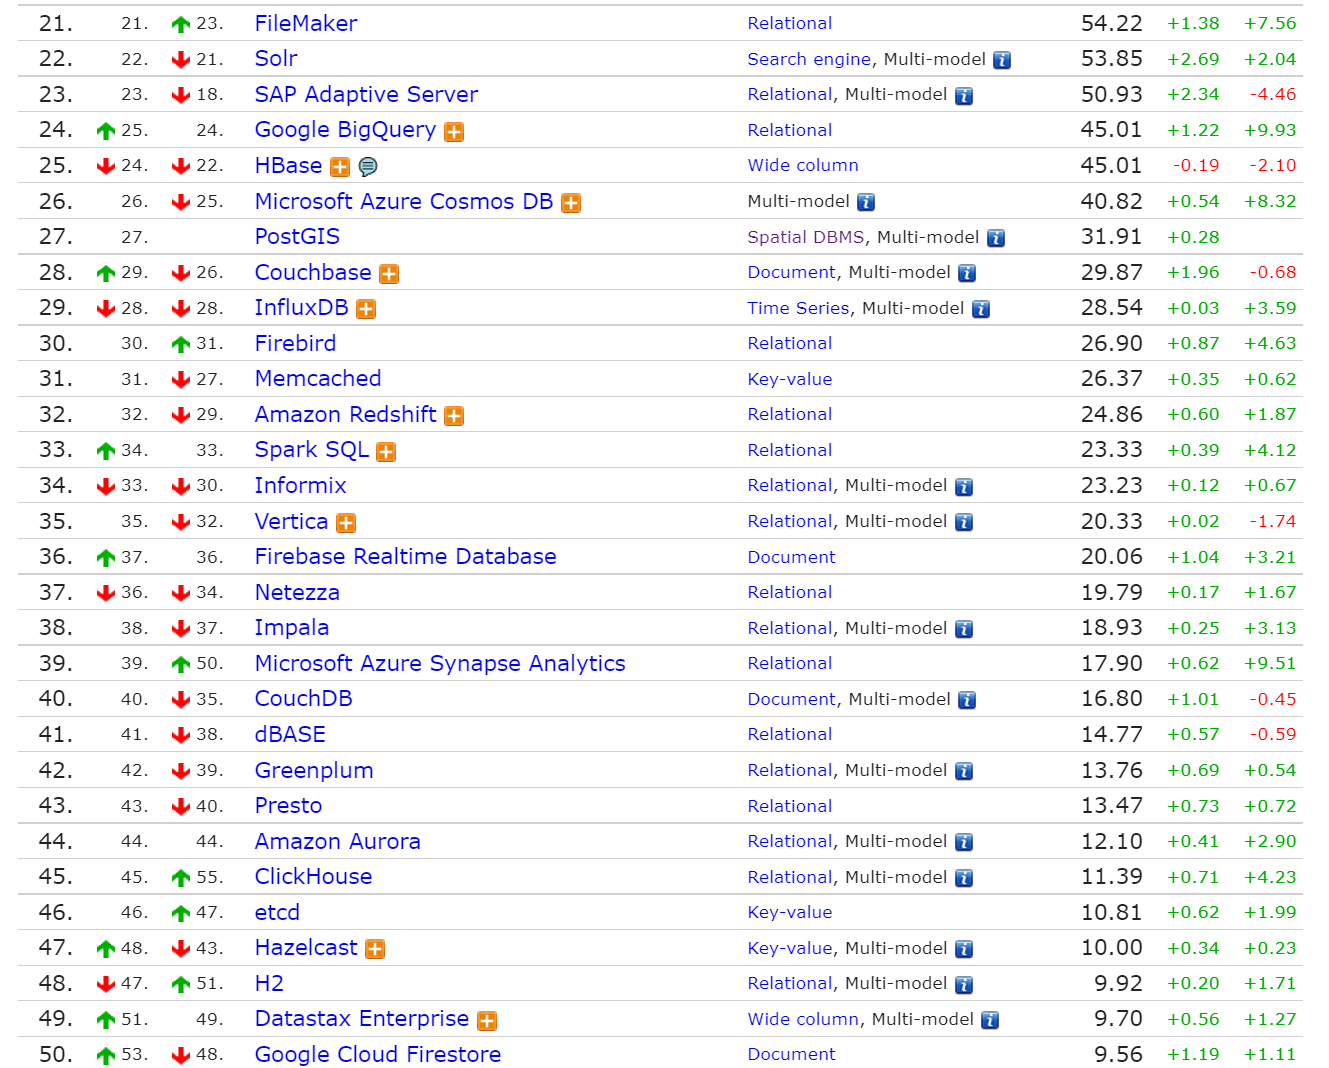The width and height of the screenshot is (1329, 1068).
Task: Click the info icon in the ClickHouse row
Action: pyautogui.click(x=964, y=878)
